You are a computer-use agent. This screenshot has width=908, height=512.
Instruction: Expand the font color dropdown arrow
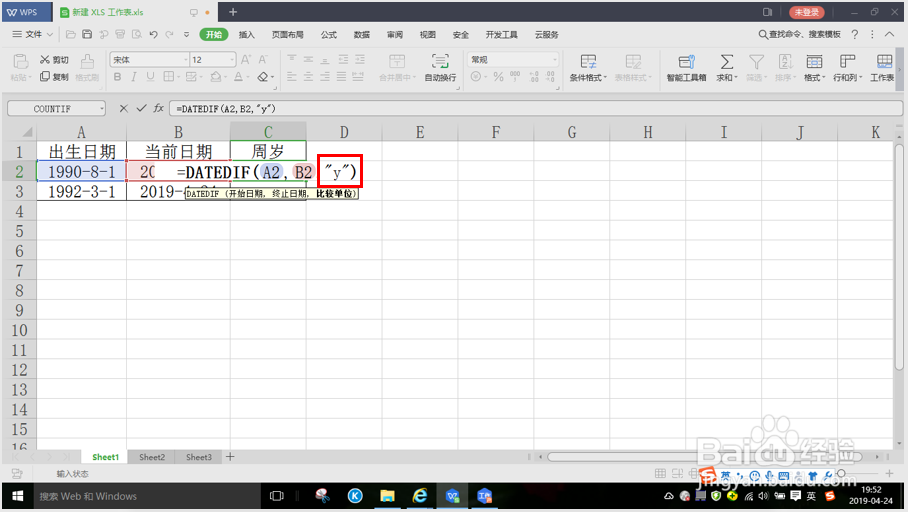pos(248,76)
